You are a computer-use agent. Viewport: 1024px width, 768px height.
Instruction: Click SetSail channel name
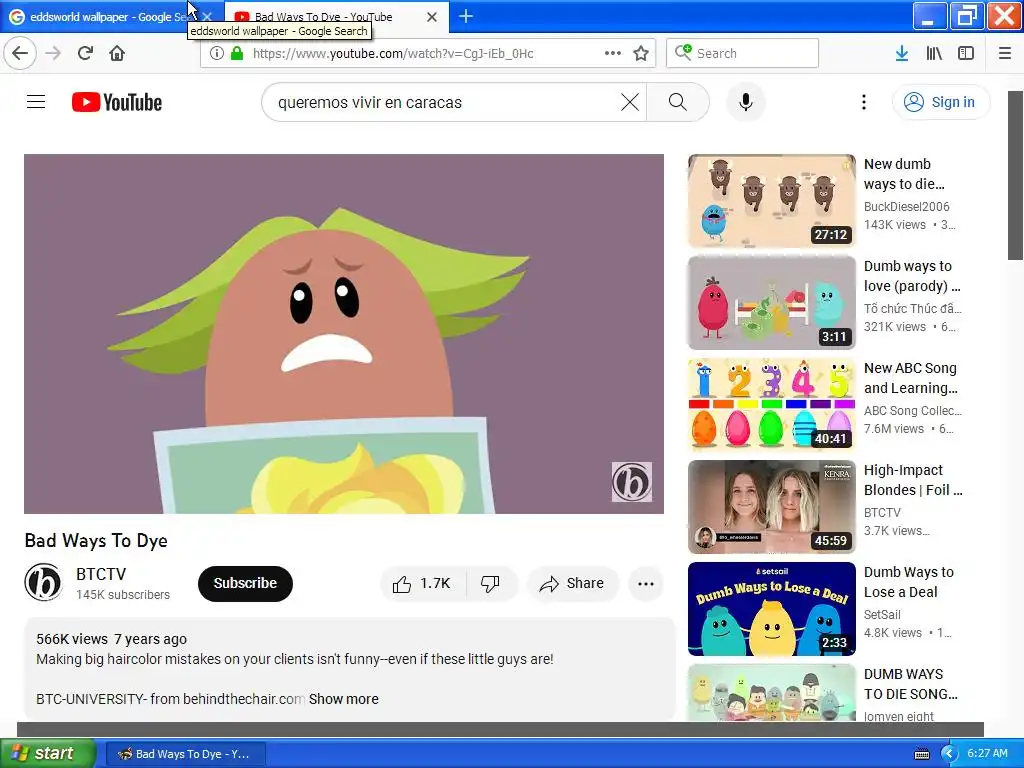882,615
